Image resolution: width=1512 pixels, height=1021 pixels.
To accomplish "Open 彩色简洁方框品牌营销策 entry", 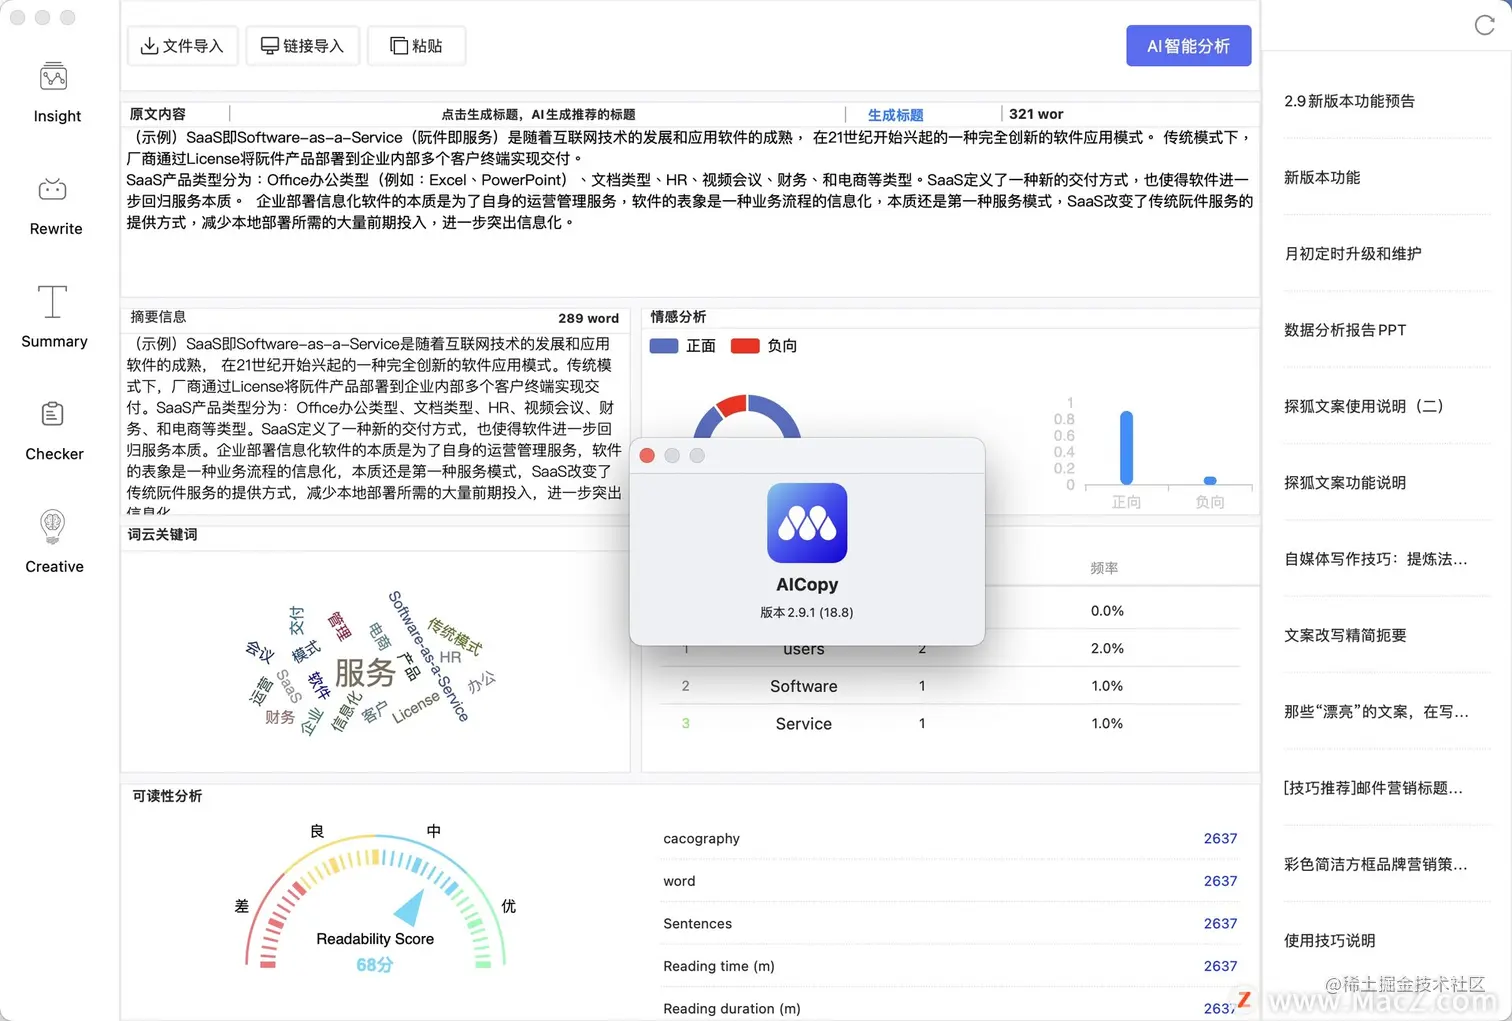I will click(1376, 864).
